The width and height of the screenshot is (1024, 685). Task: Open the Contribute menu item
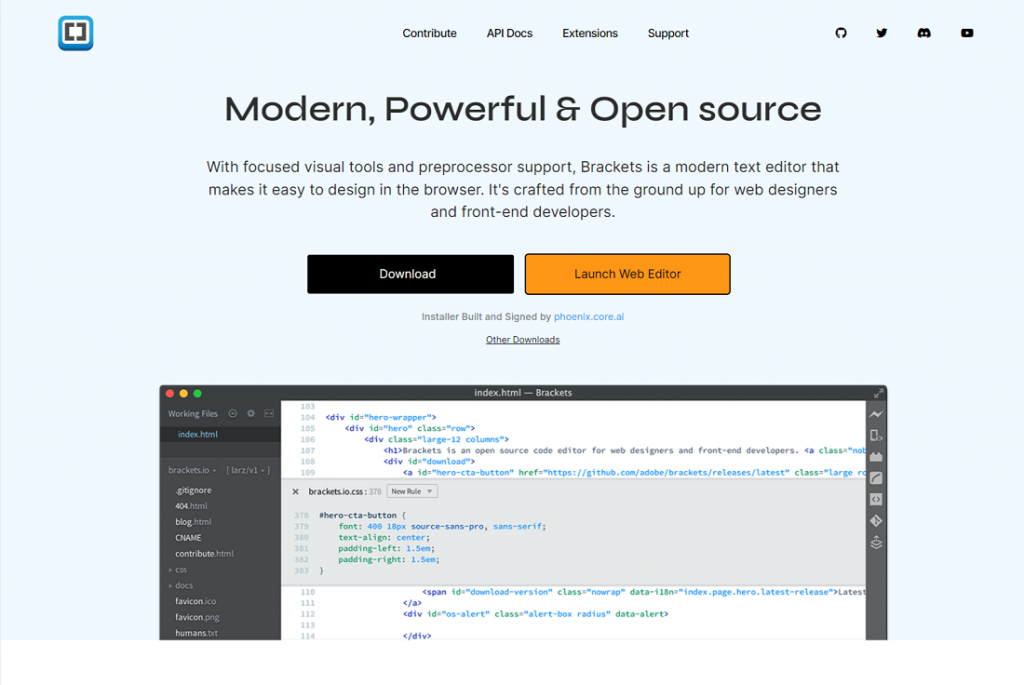[x=429, y=33]
